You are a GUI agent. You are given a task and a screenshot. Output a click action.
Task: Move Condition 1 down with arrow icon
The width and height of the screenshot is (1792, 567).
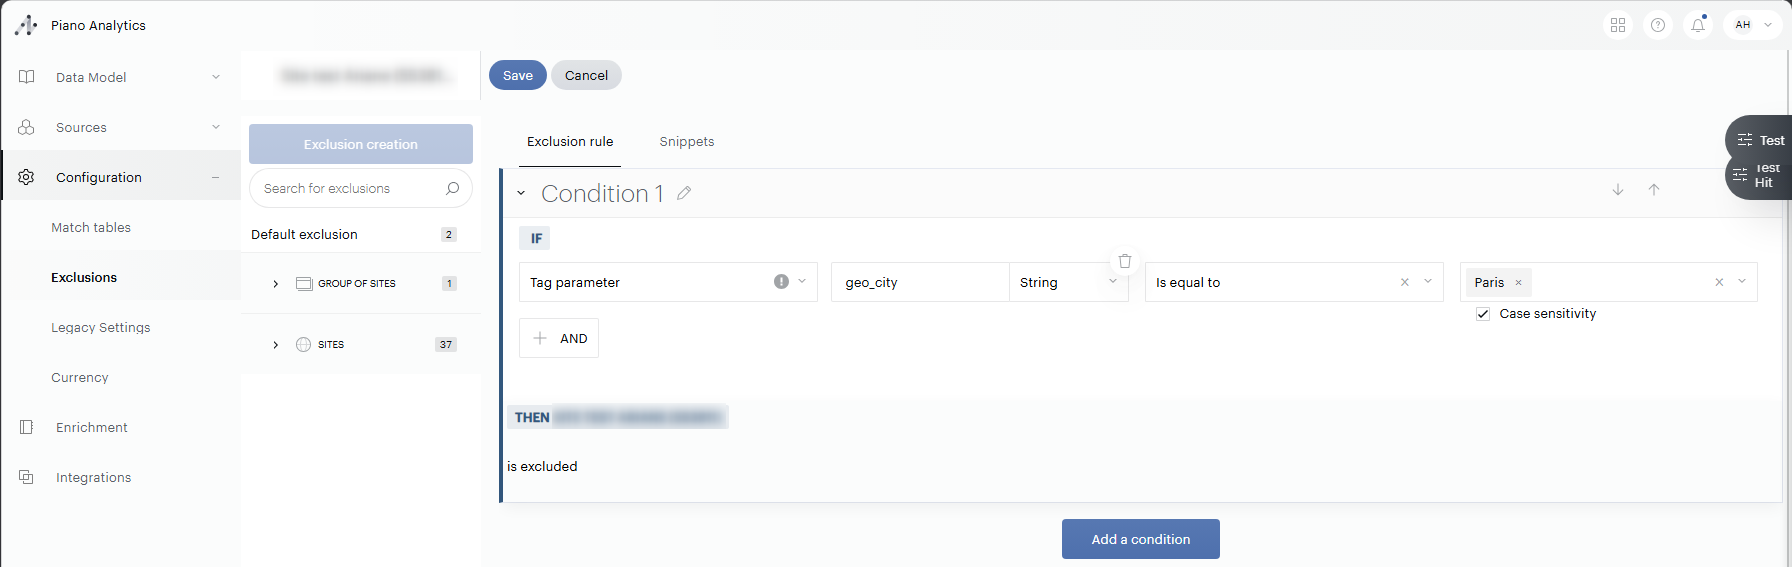[1618, 190]
